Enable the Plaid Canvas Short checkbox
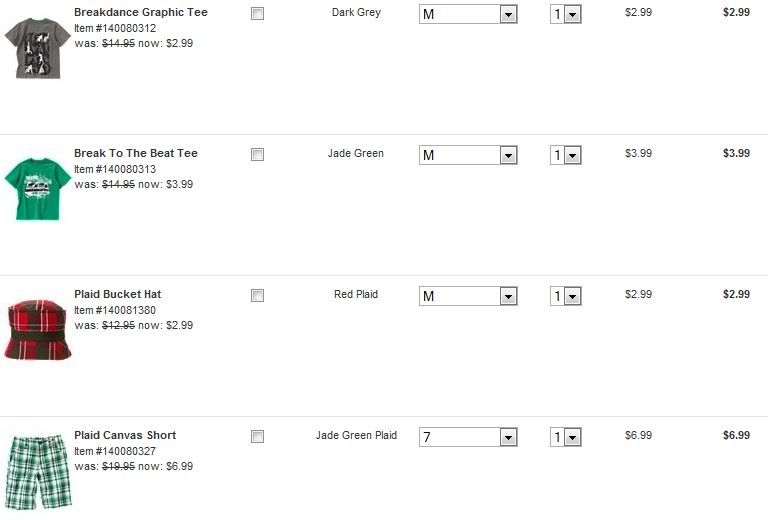Image resolution: width=768 pixels, height=520 pixels. 257,437
